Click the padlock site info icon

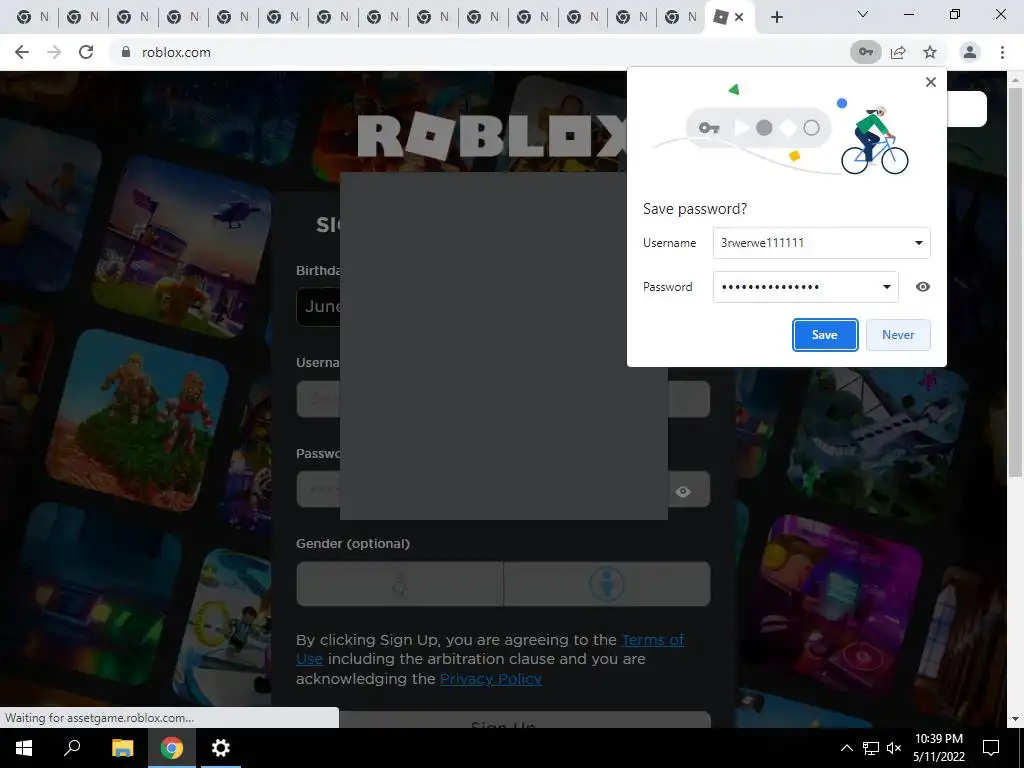[x=126, y=52]
